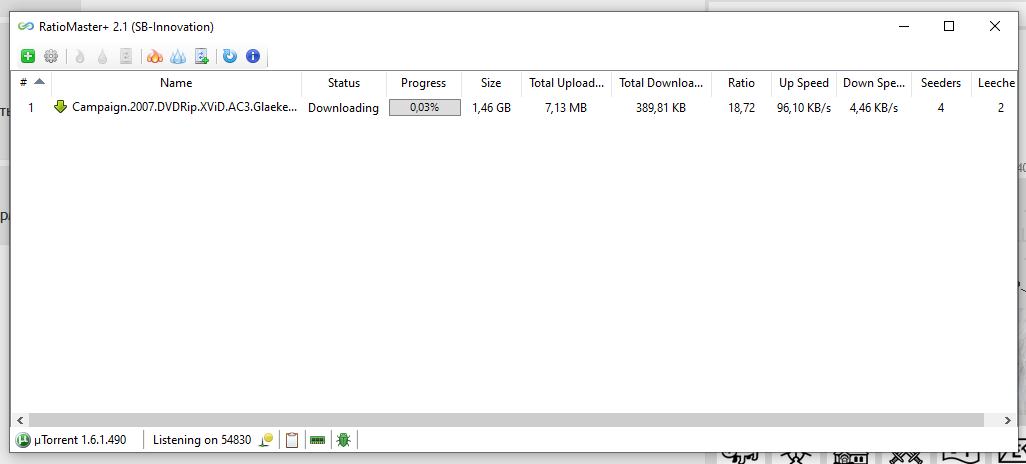The image size is (1026, 464).
Task: Sort list by Leechers column header
Action: click(995, 83)
